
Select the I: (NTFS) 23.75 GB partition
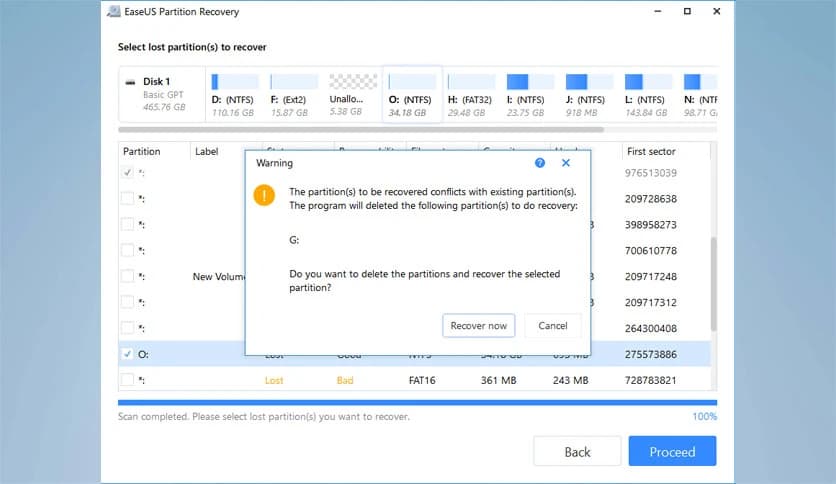529,95
